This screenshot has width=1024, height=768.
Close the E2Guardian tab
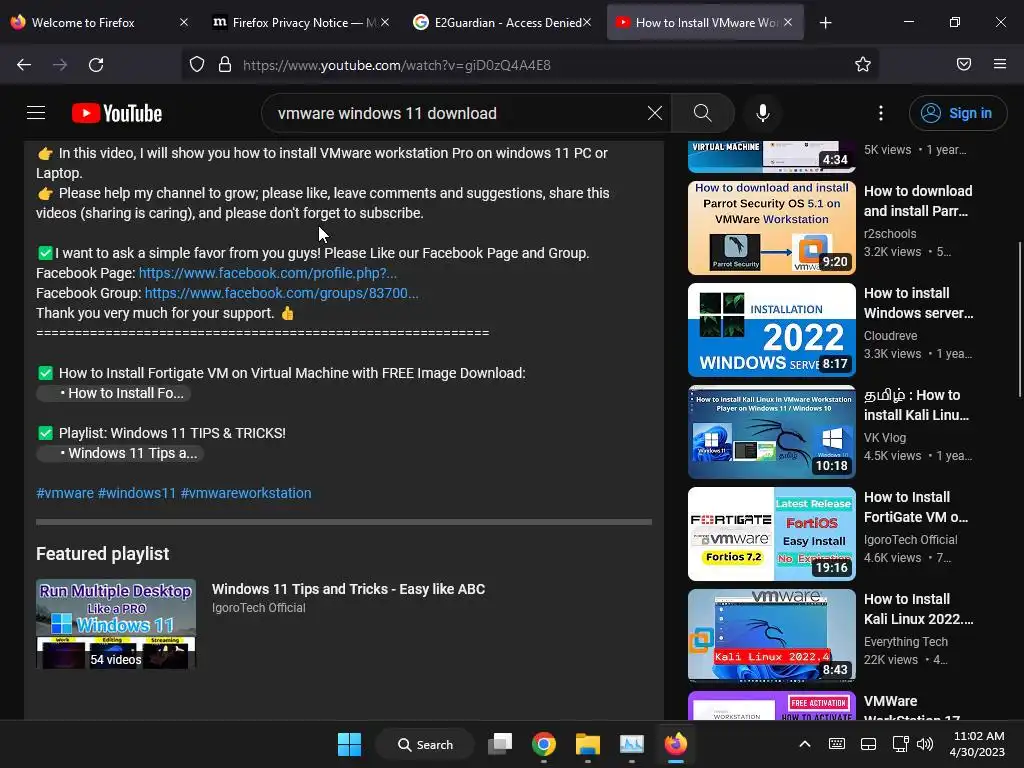click(586, 22)
